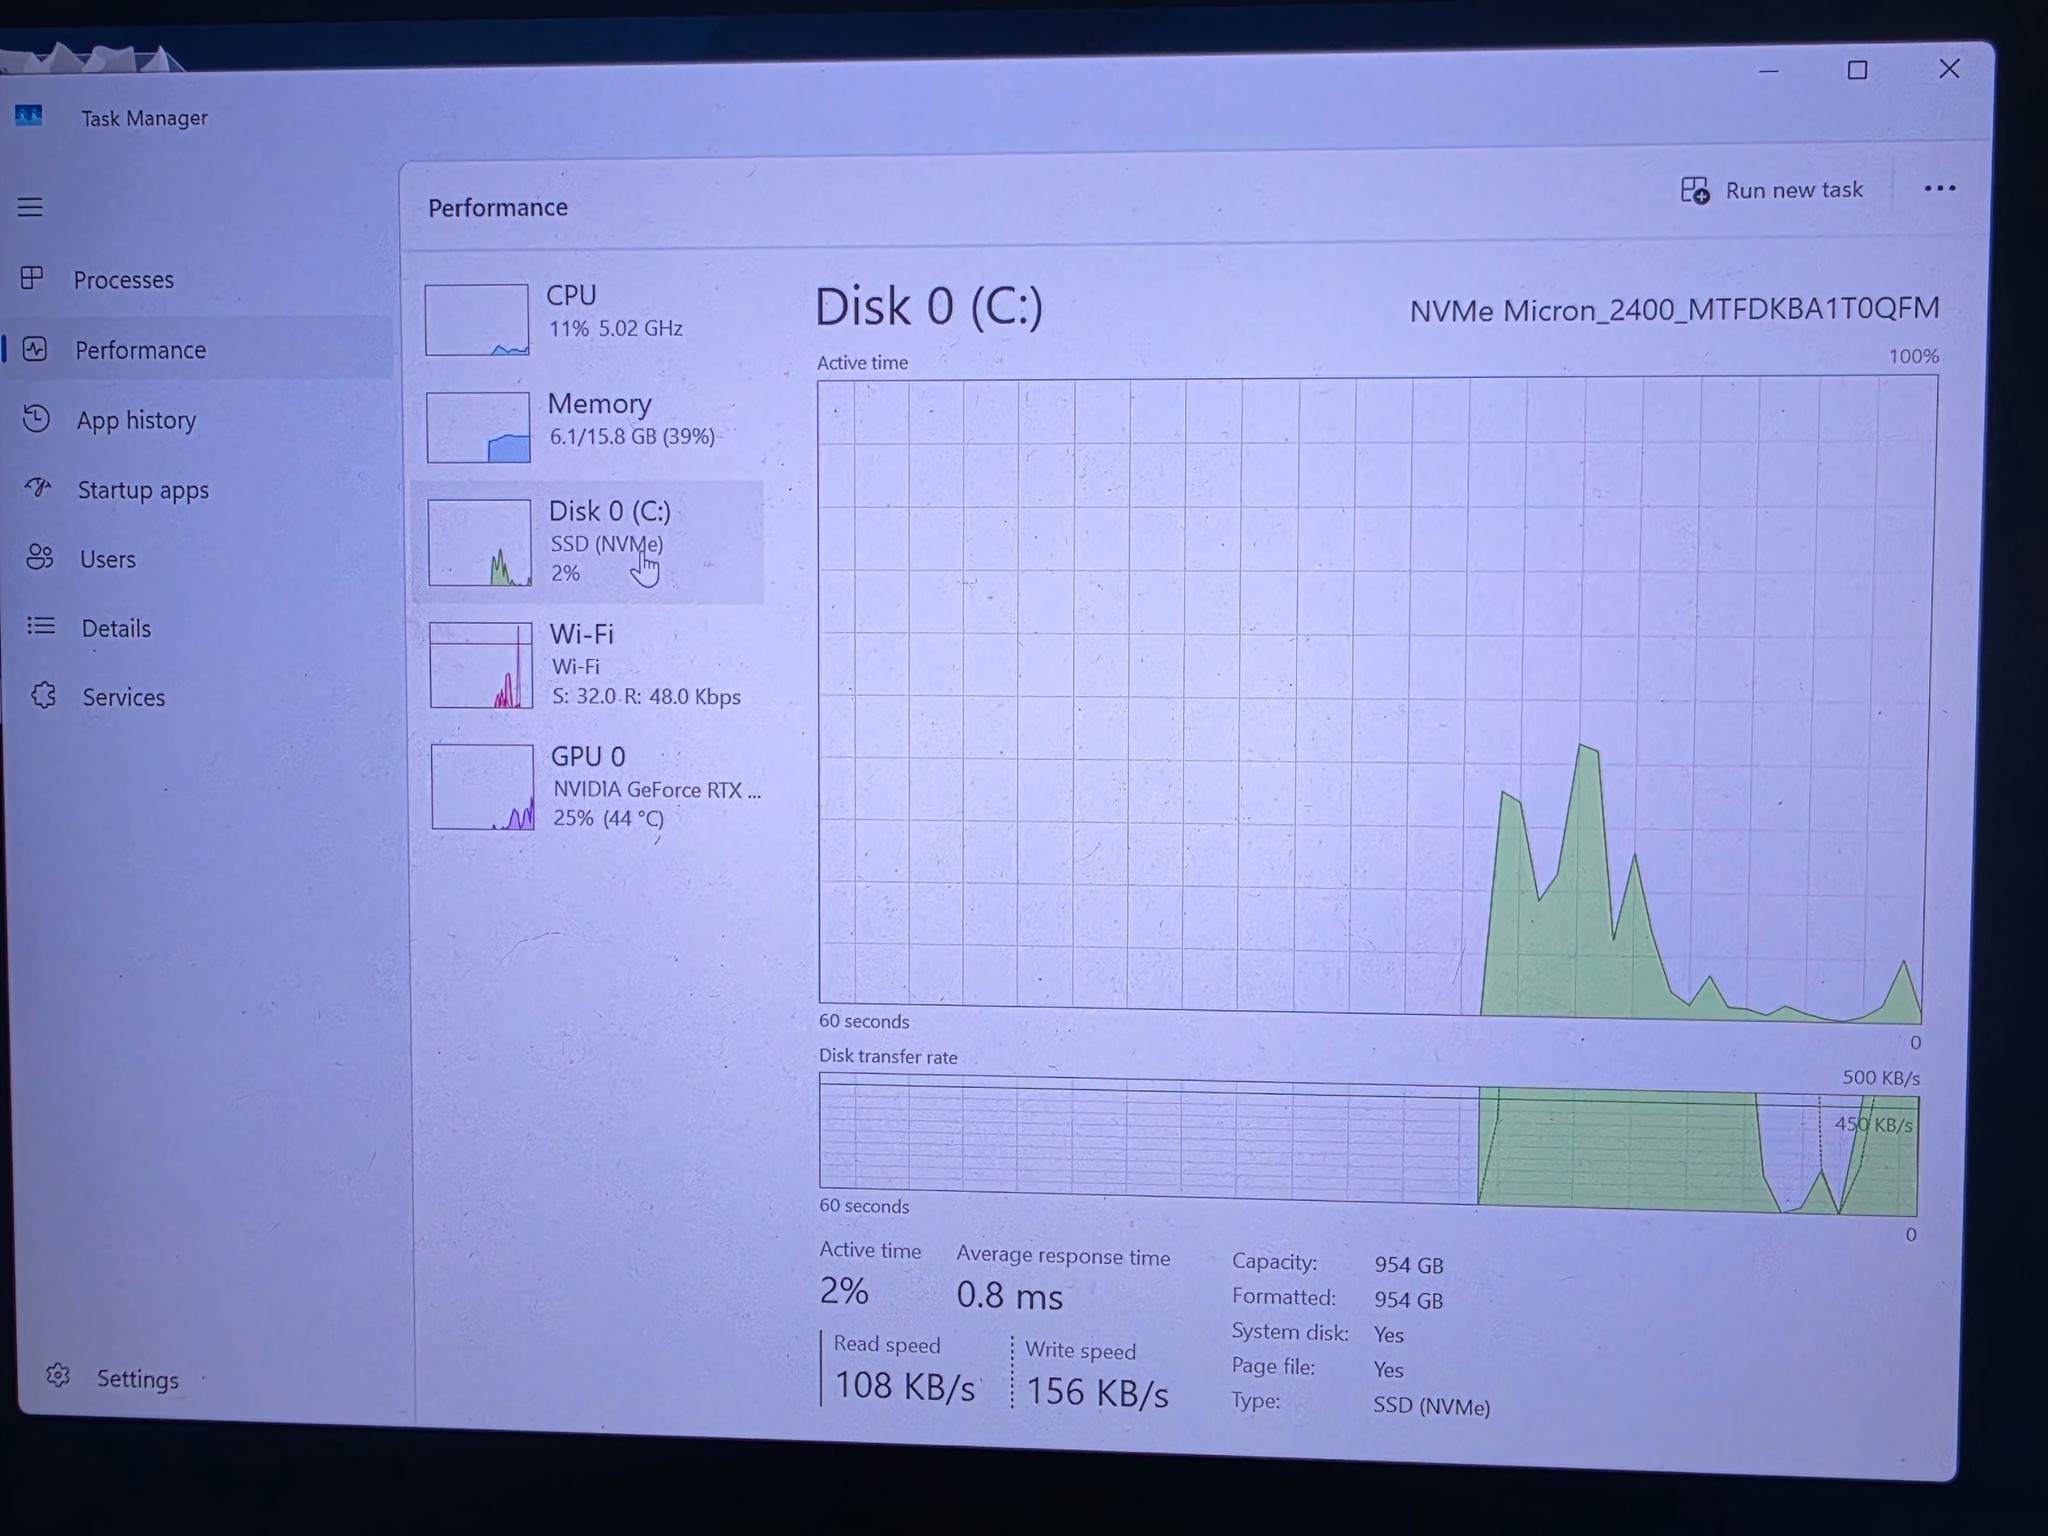
Task: Click the 2% Active time value
Action: point(844,1291)
